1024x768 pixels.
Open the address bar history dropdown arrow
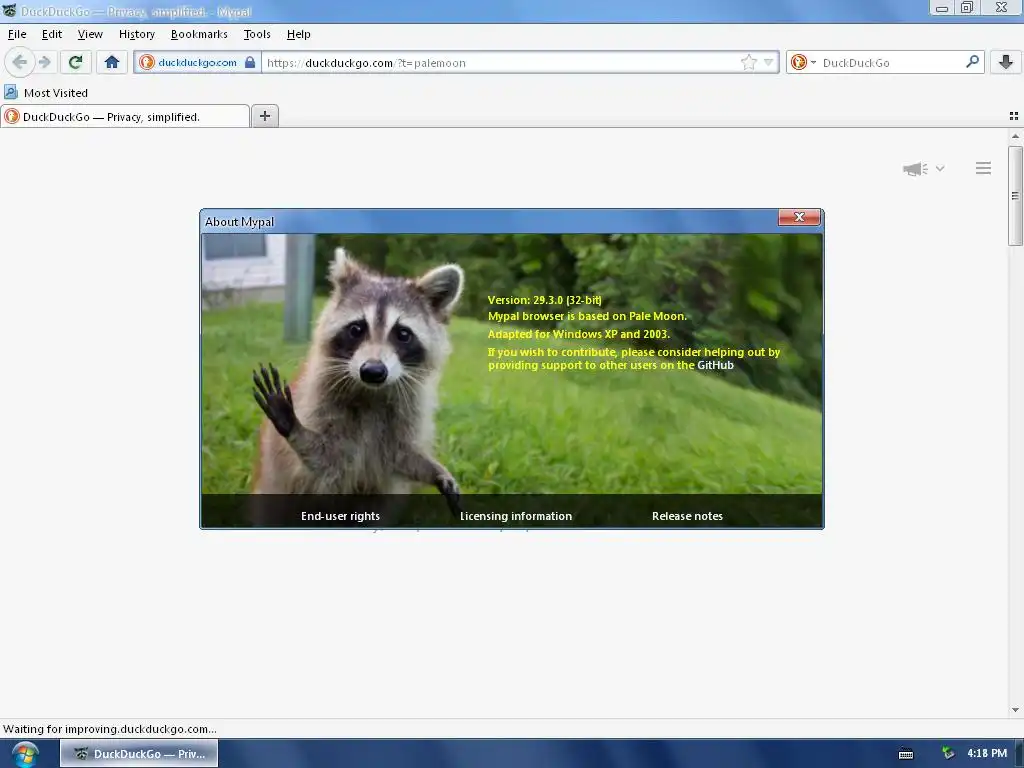769,62
